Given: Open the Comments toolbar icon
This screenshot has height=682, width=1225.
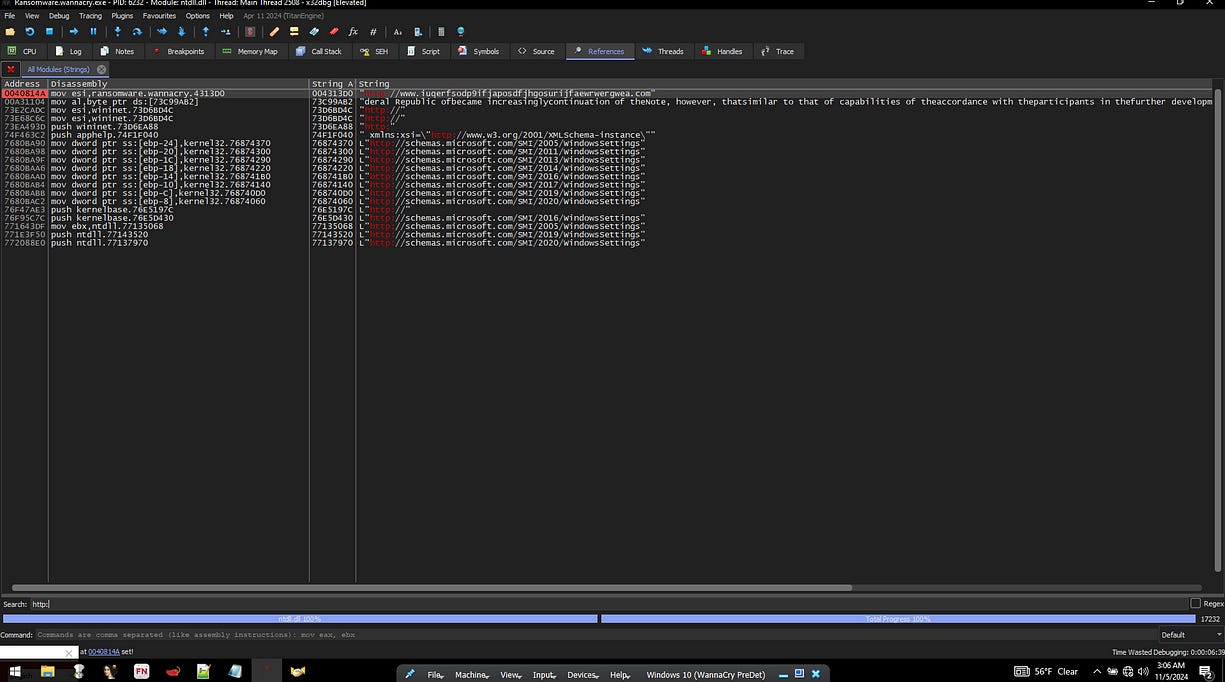Looking at the screenshot, I should [294, 32].
